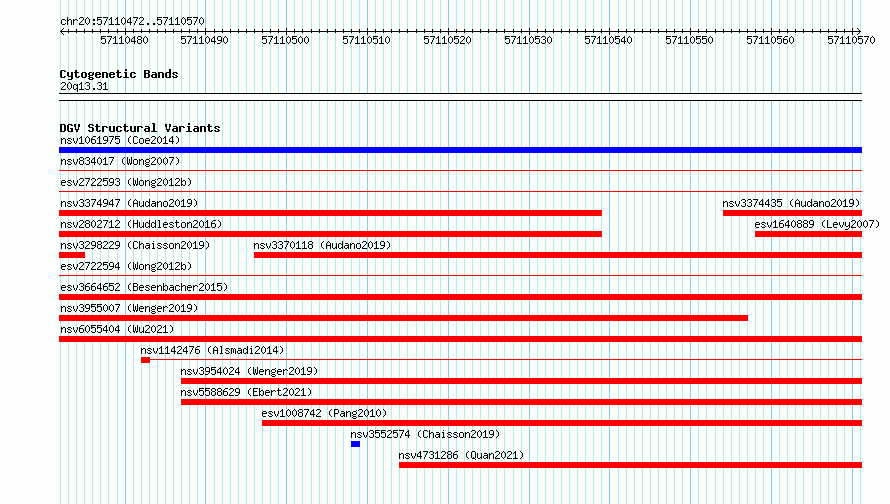Select the red nsv3374947 variant bar
This screenshot has height=504, width=890.
click(330, 213)
